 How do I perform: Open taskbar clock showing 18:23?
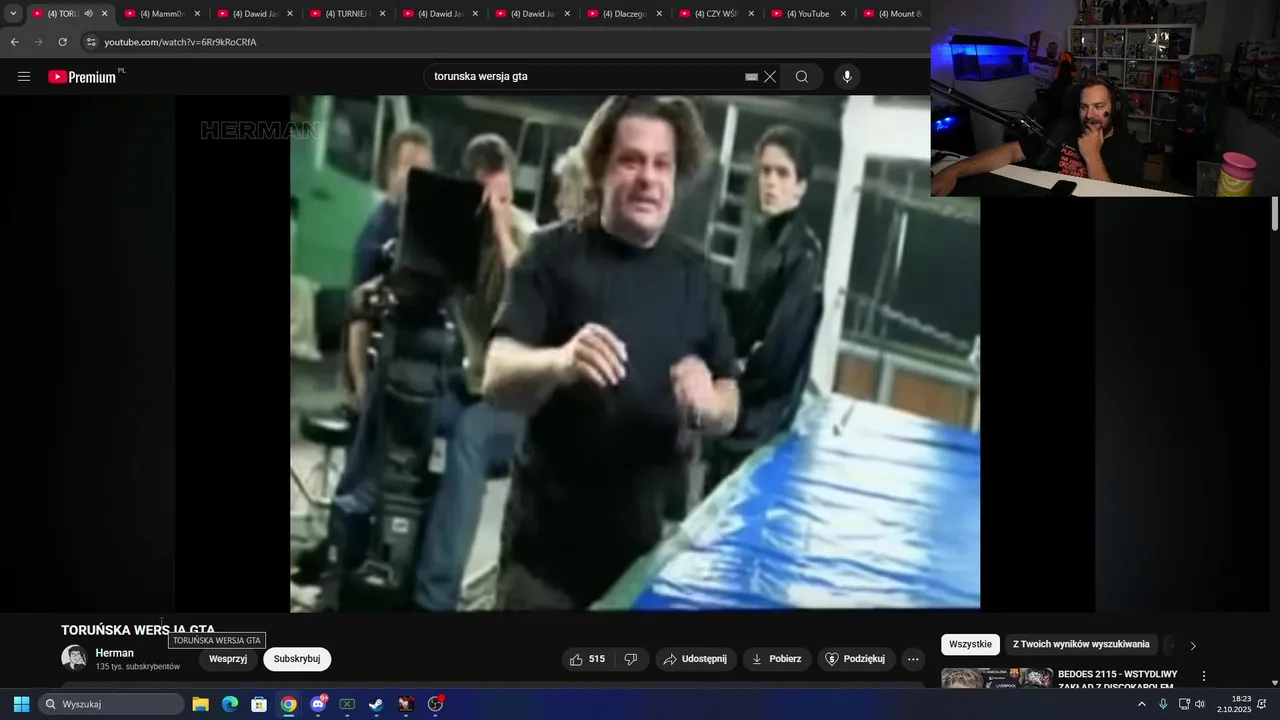point(1233,704)
